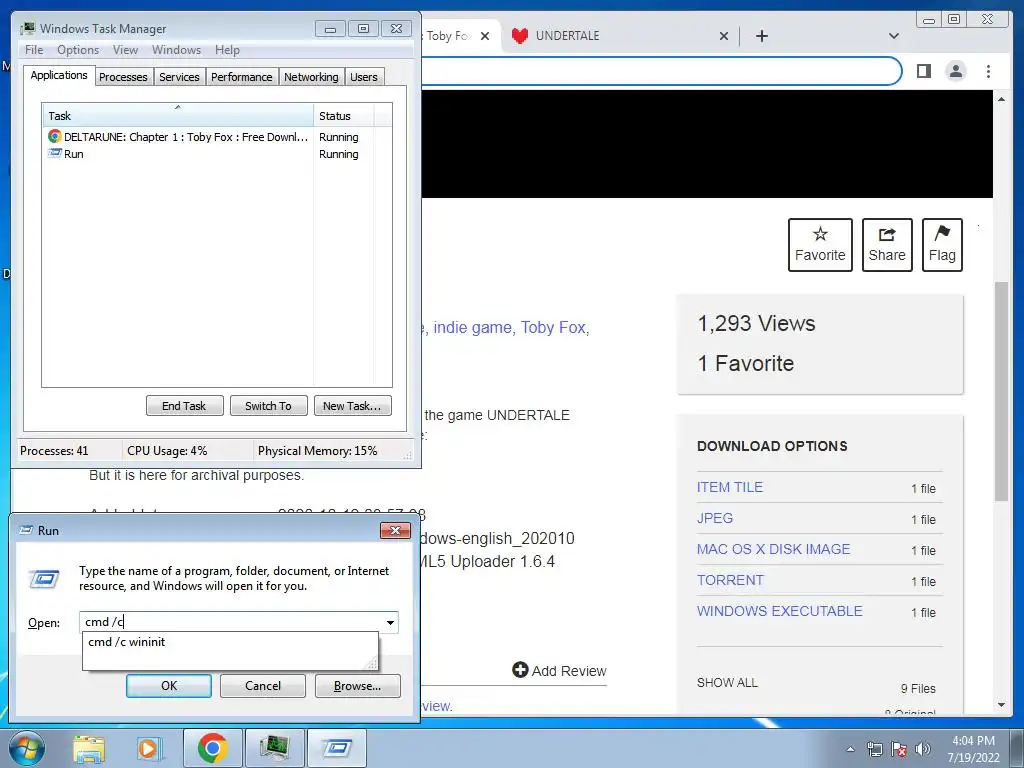Expand the Run dialog Open dropdown arrow
The image size is (1024, 768).
pos(390,622)
